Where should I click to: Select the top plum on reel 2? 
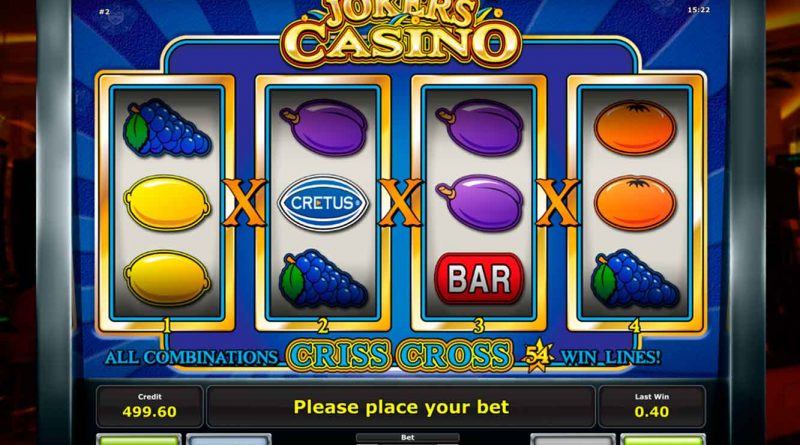point(323,128)
